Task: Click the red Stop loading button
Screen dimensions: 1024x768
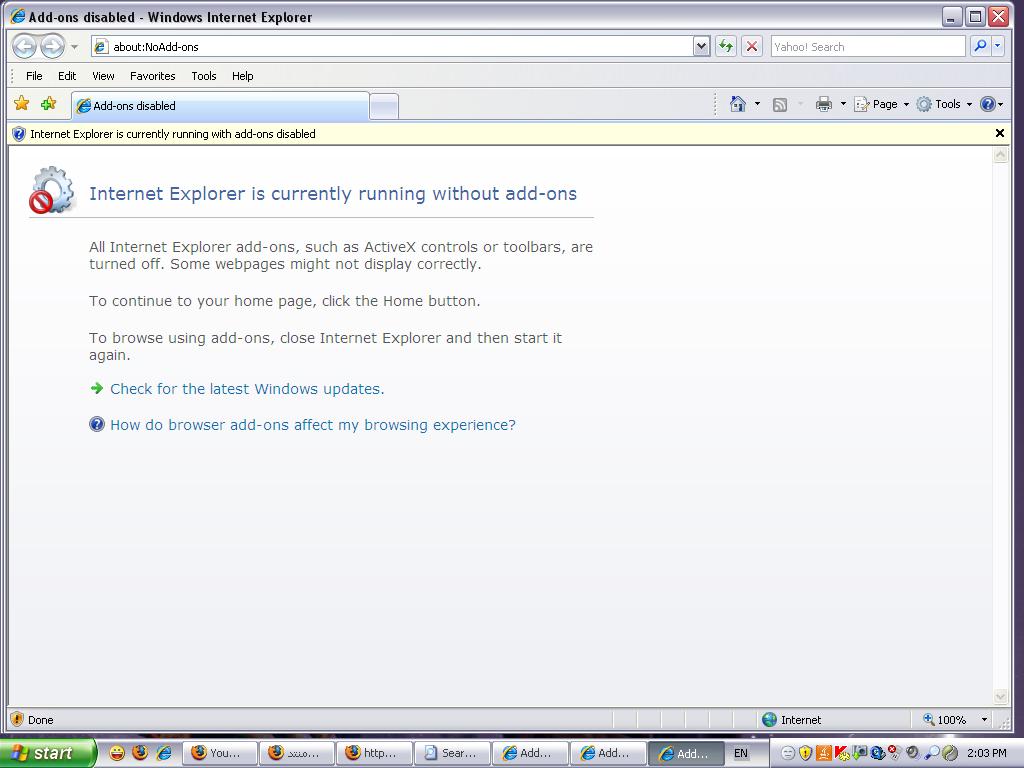Action: [x=752, y=46]
